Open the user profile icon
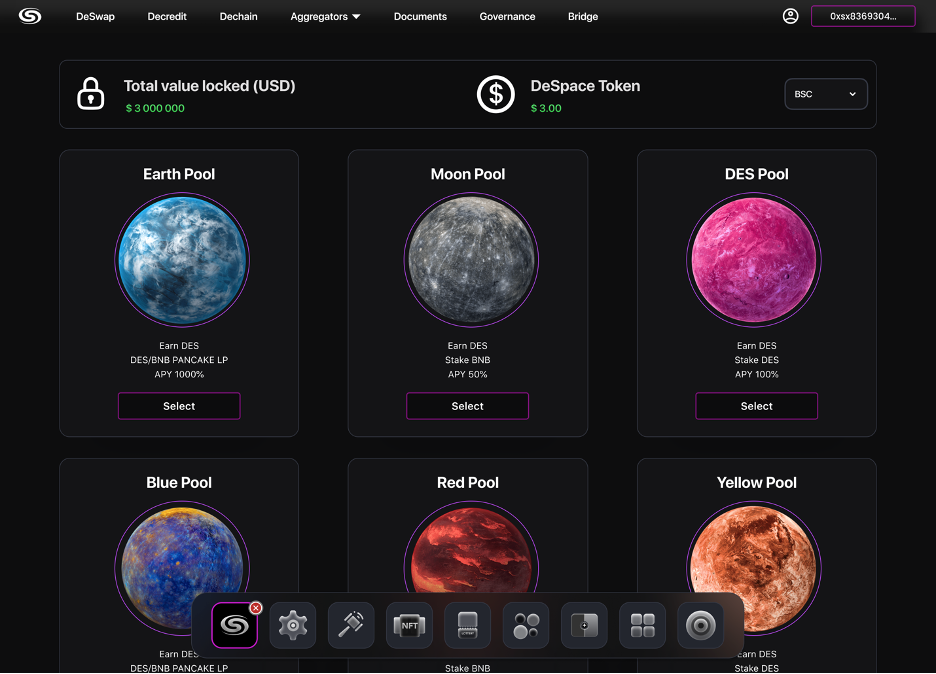 point(790,16)
